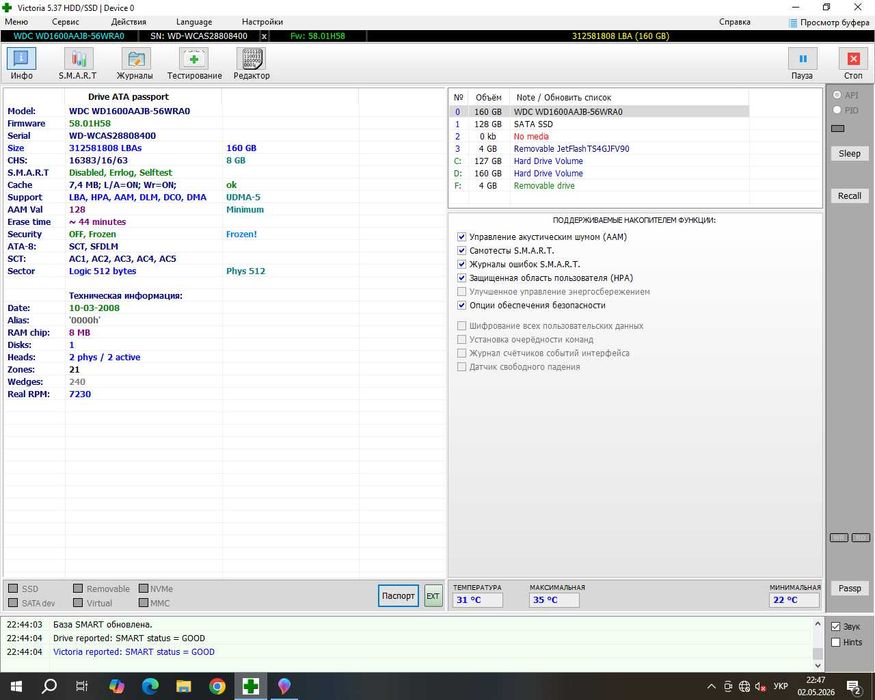Open the Инфо toolbar section

(x=22, y=64)
